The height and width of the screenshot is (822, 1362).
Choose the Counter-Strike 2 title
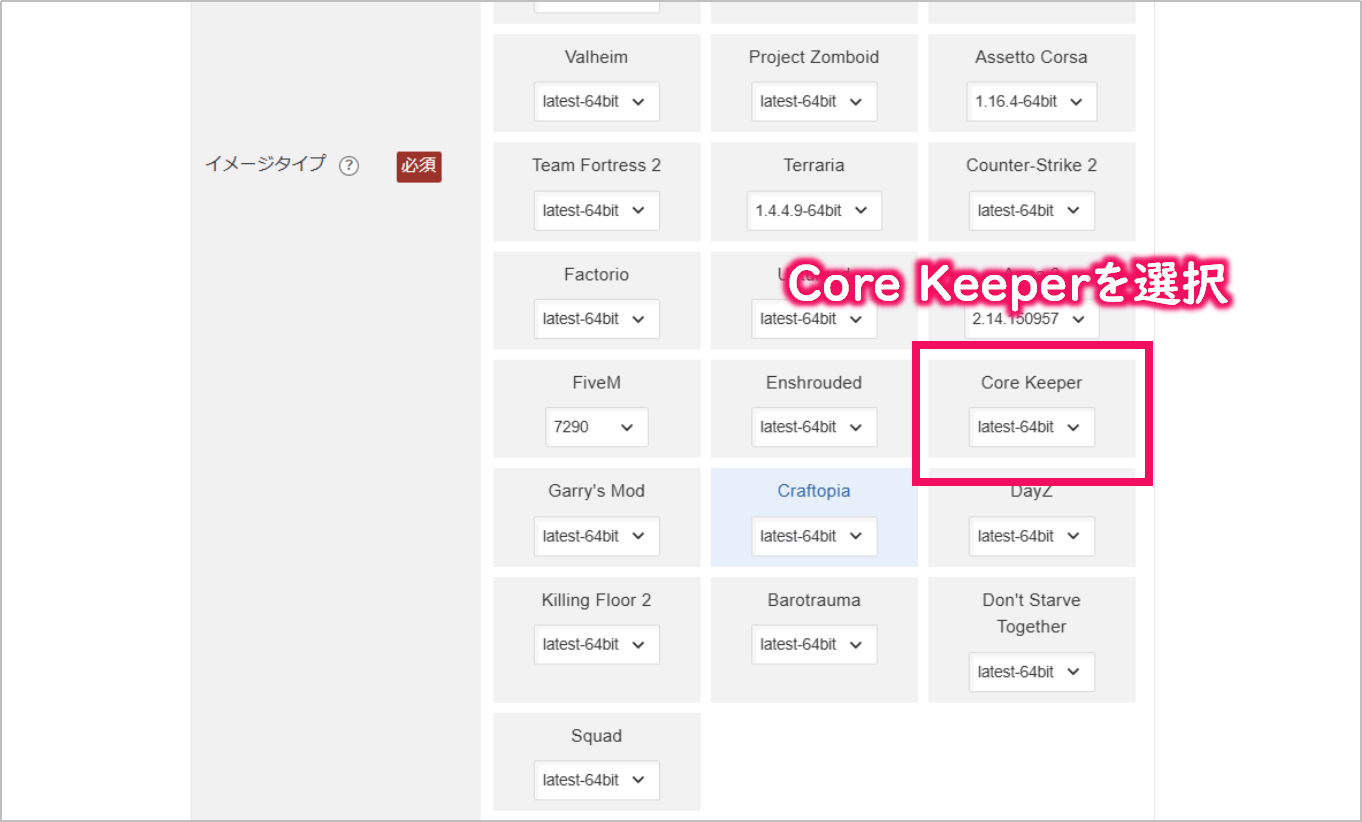coord(1031,165)
